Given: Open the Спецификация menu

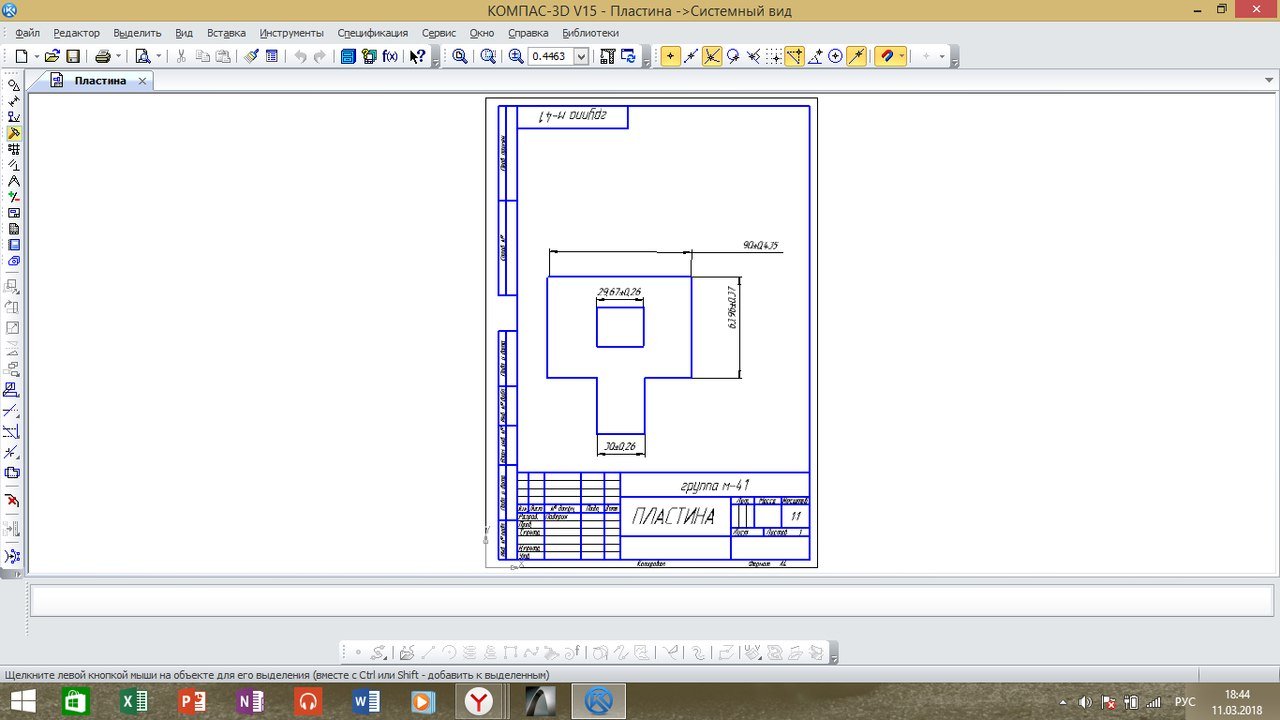Looking at the screenshot, I should pos(372,33).
